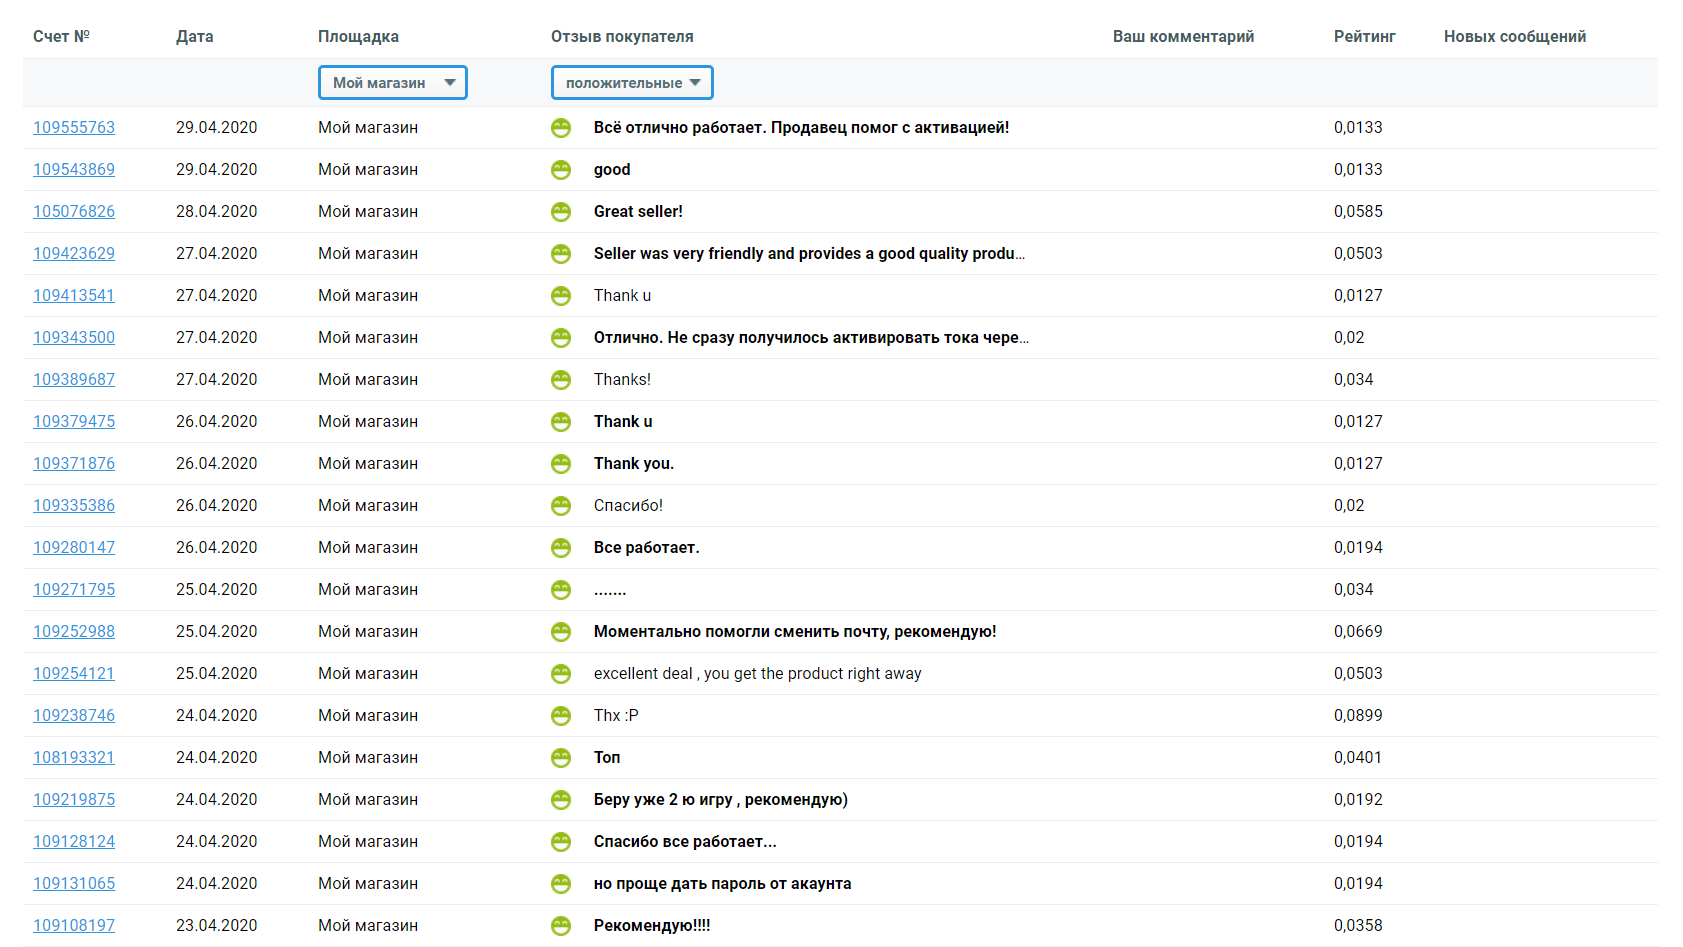The height and width of the screenshot is (947, 1683).
Task: Open invoice link 109423629
Action: pyautogui.click(x=74, y=254)
